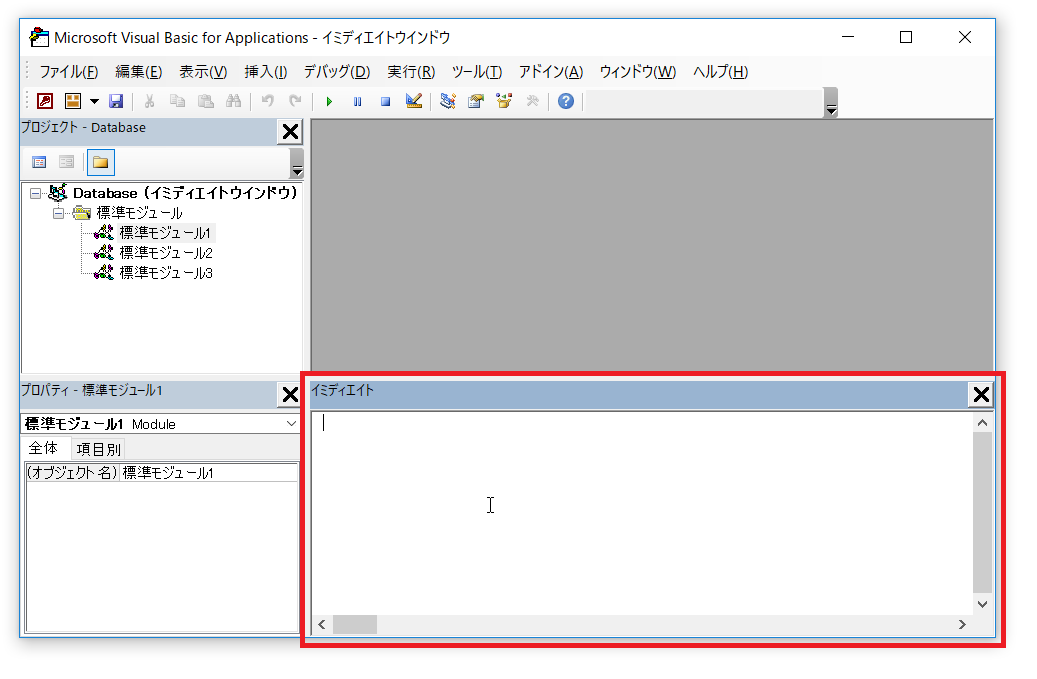
Task: Select 標準モジュール1 in project tree
Action: pos(165,233)
